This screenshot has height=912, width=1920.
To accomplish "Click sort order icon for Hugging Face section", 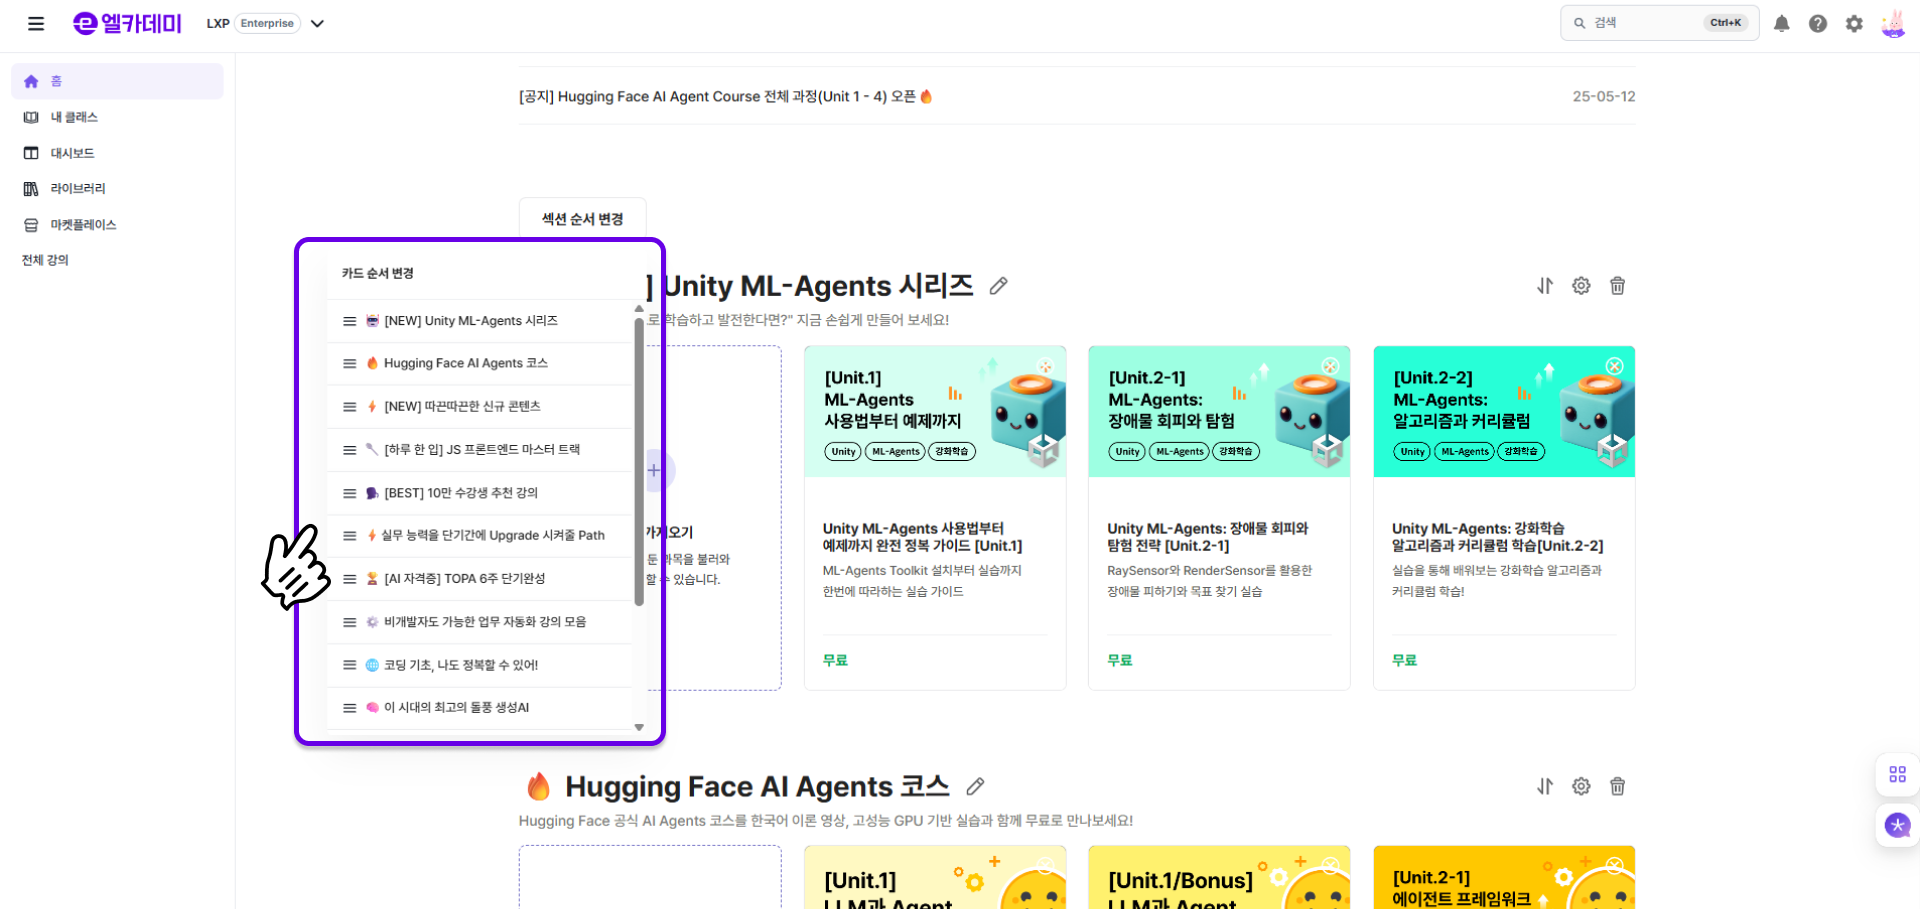I will 1545,787.
